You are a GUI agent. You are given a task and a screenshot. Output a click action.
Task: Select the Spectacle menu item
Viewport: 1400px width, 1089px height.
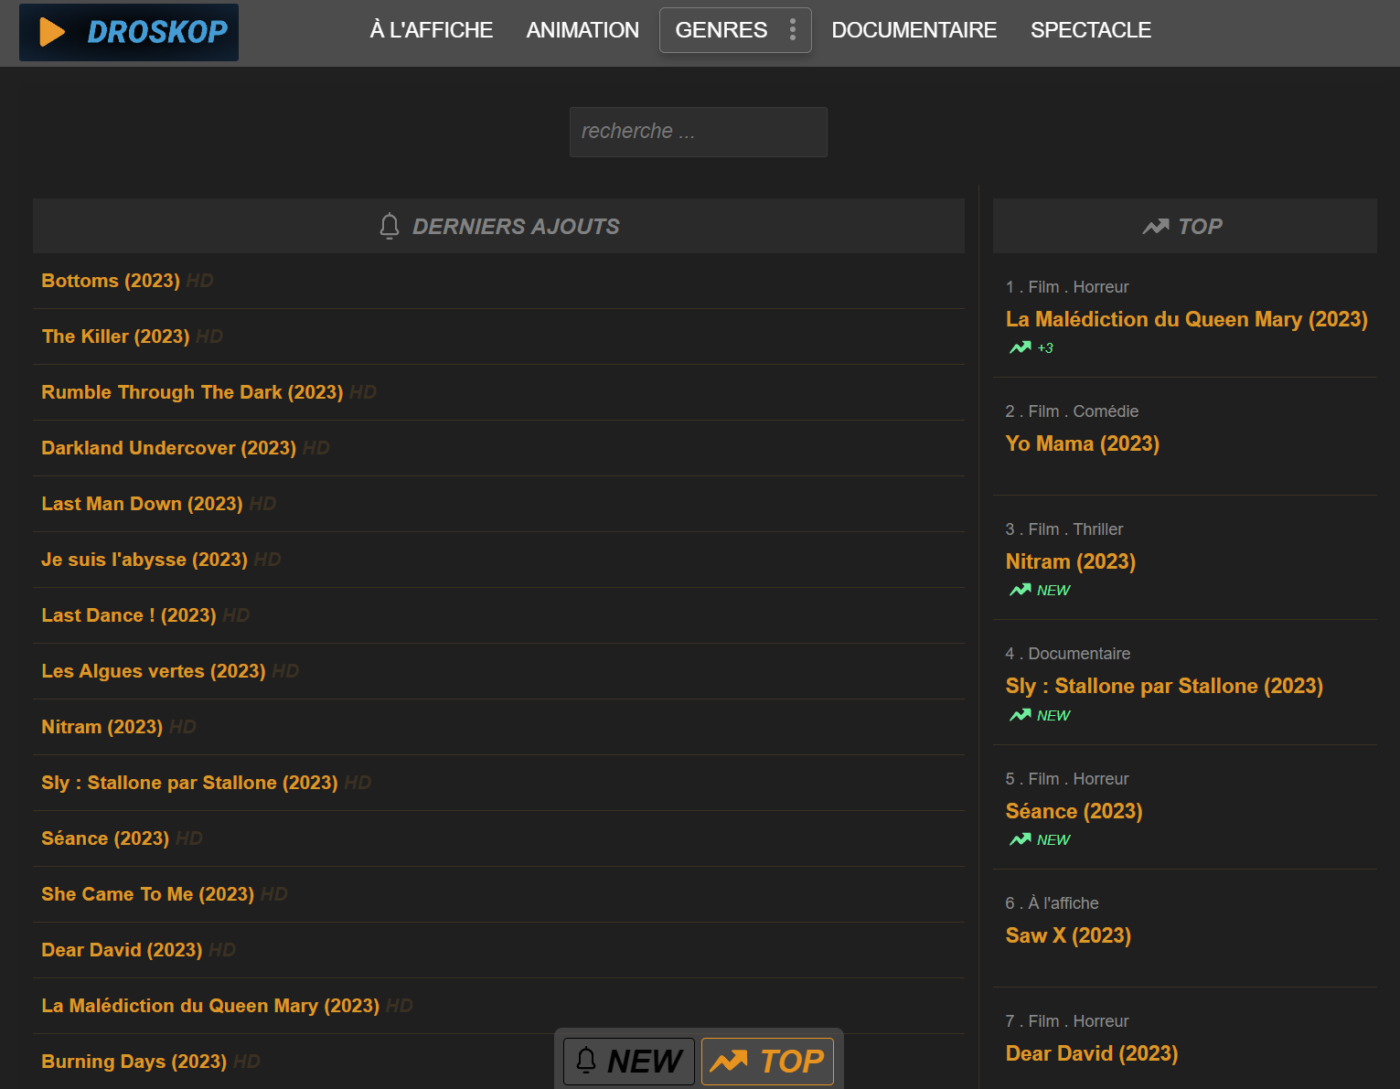[x=1090, y=30]
